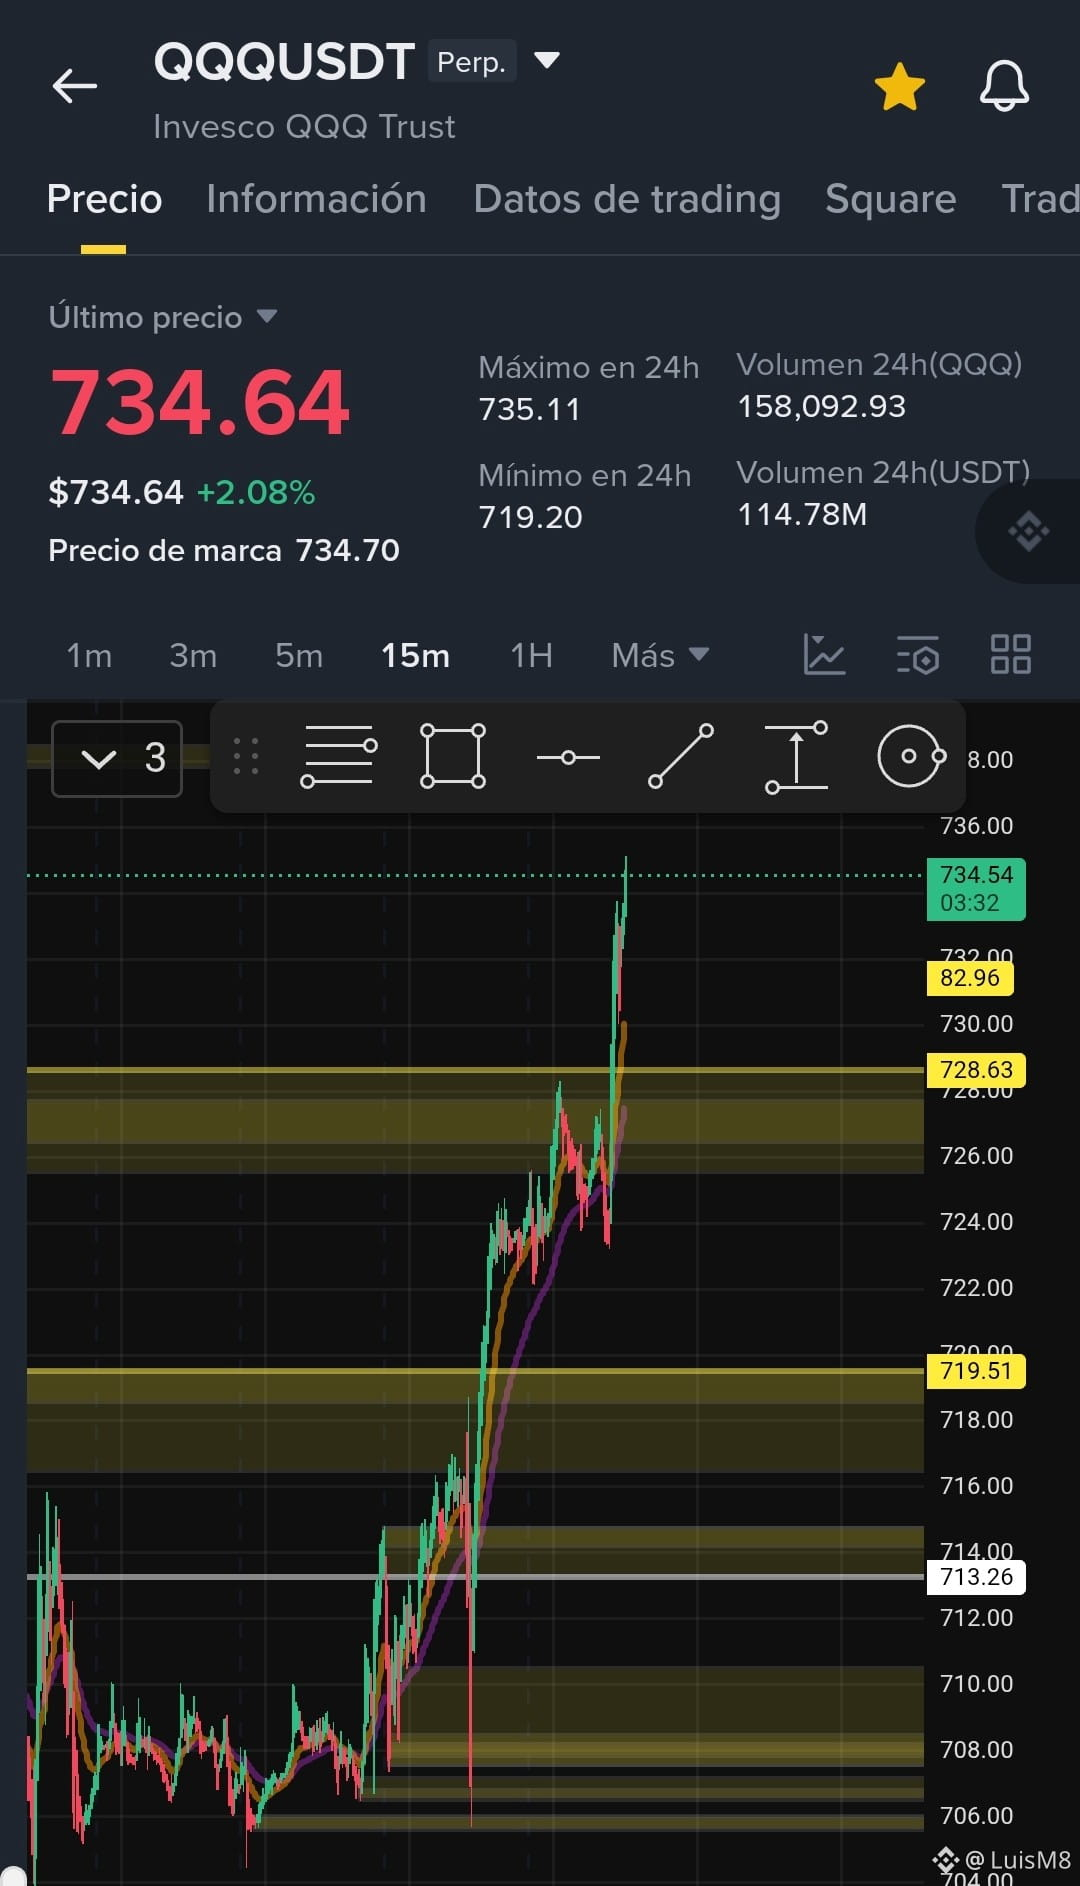Tap the +2.08% change percentage
This screenshot has height=1886, width=1080.
point(256,493)
